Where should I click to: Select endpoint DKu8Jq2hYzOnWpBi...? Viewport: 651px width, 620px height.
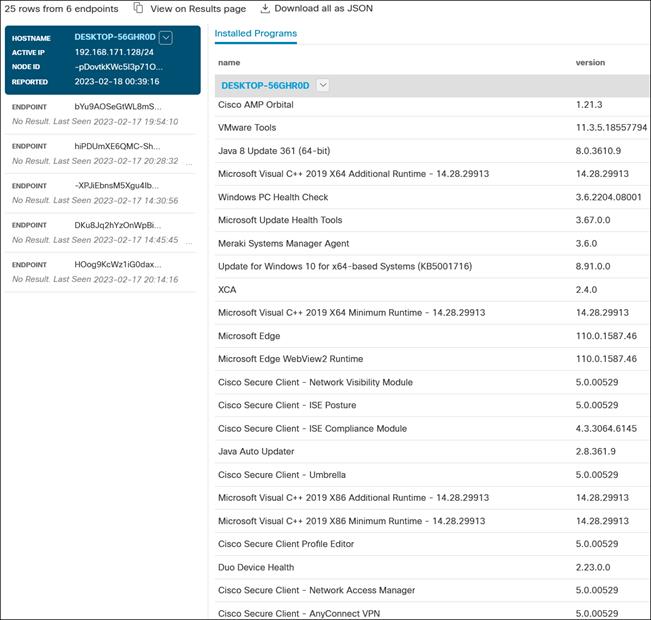pyautogui.click(x=100, y=233)
